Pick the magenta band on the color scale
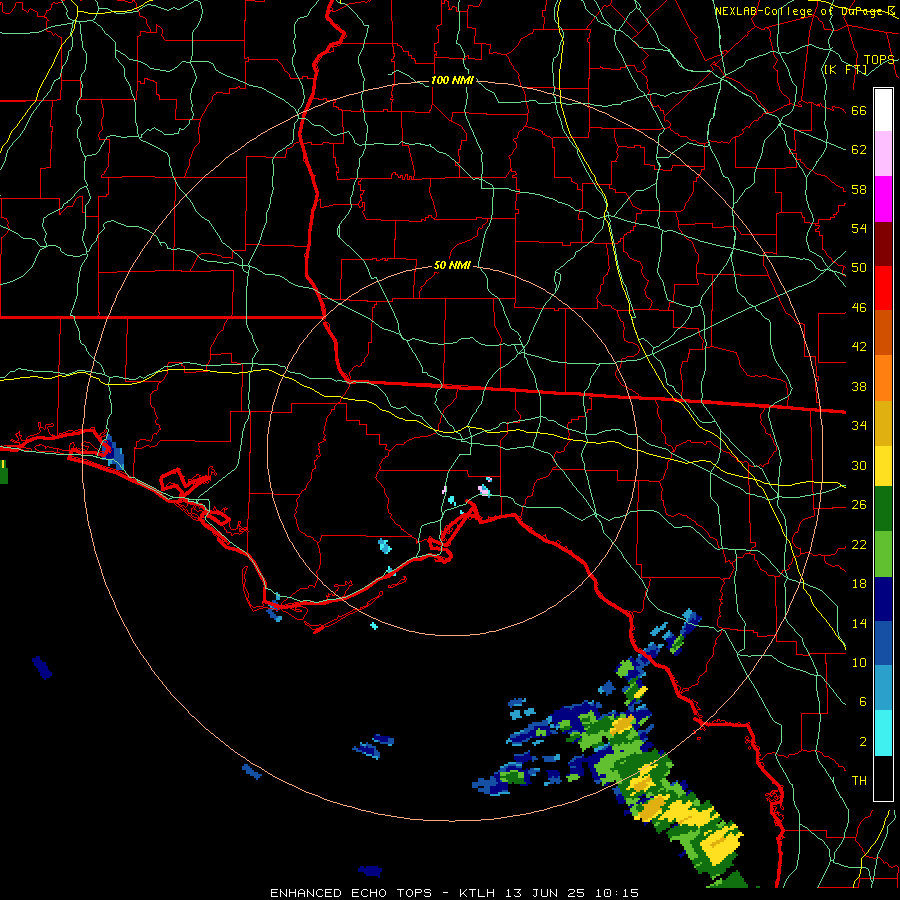The width and height of the screenshot is (900, 900). (x=883, y=199)
